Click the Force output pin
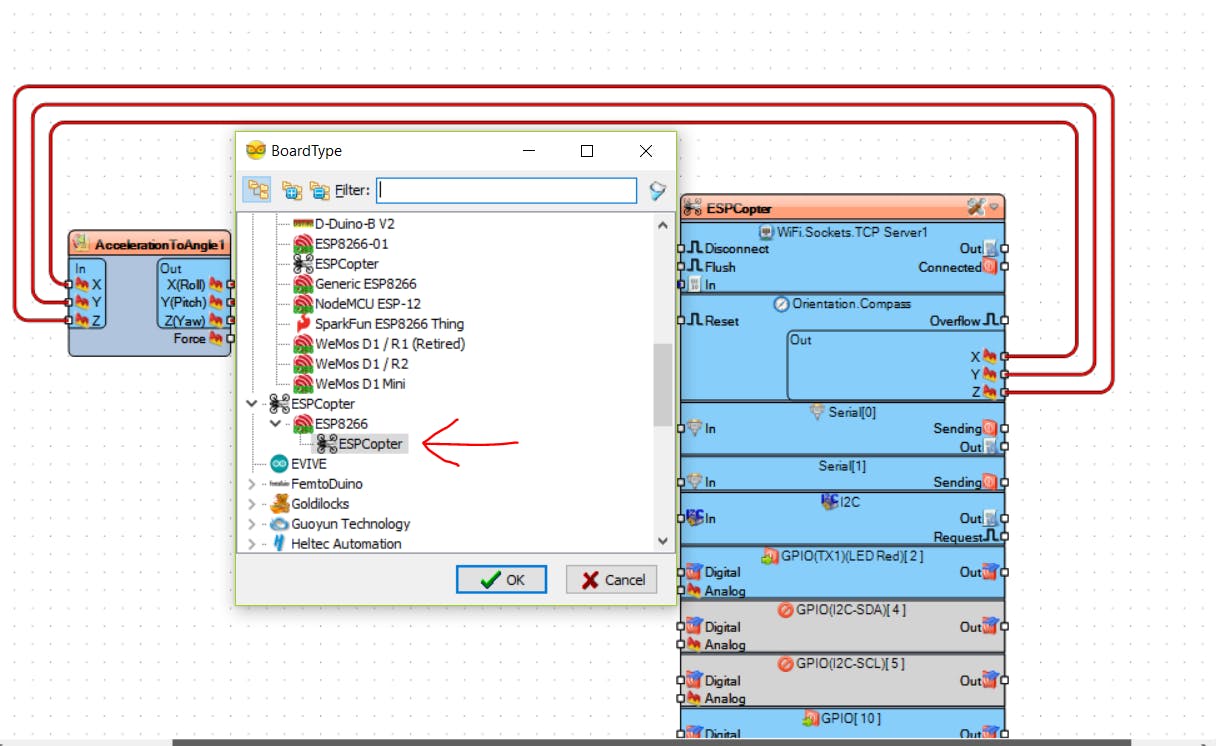This screenshot has width=1216, height=746. click(x=231, y=338)
